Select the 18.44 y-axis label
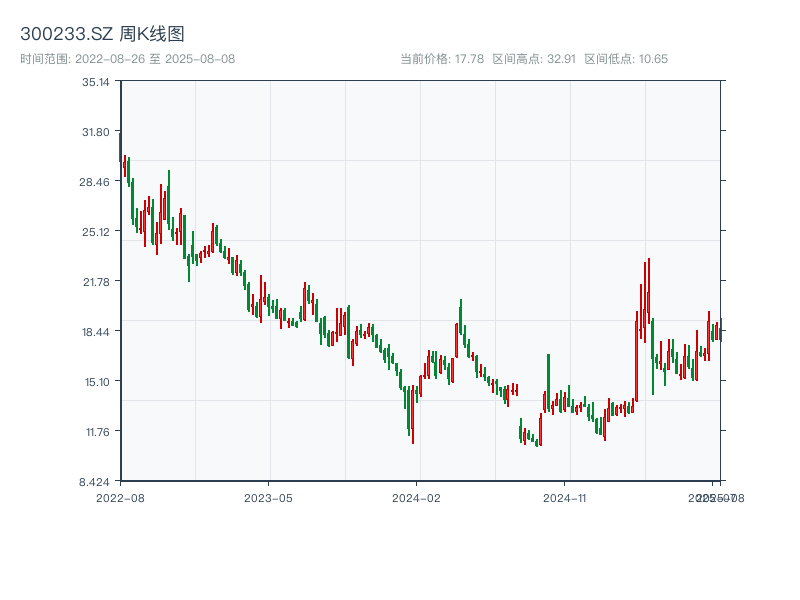 coord(96,332)
